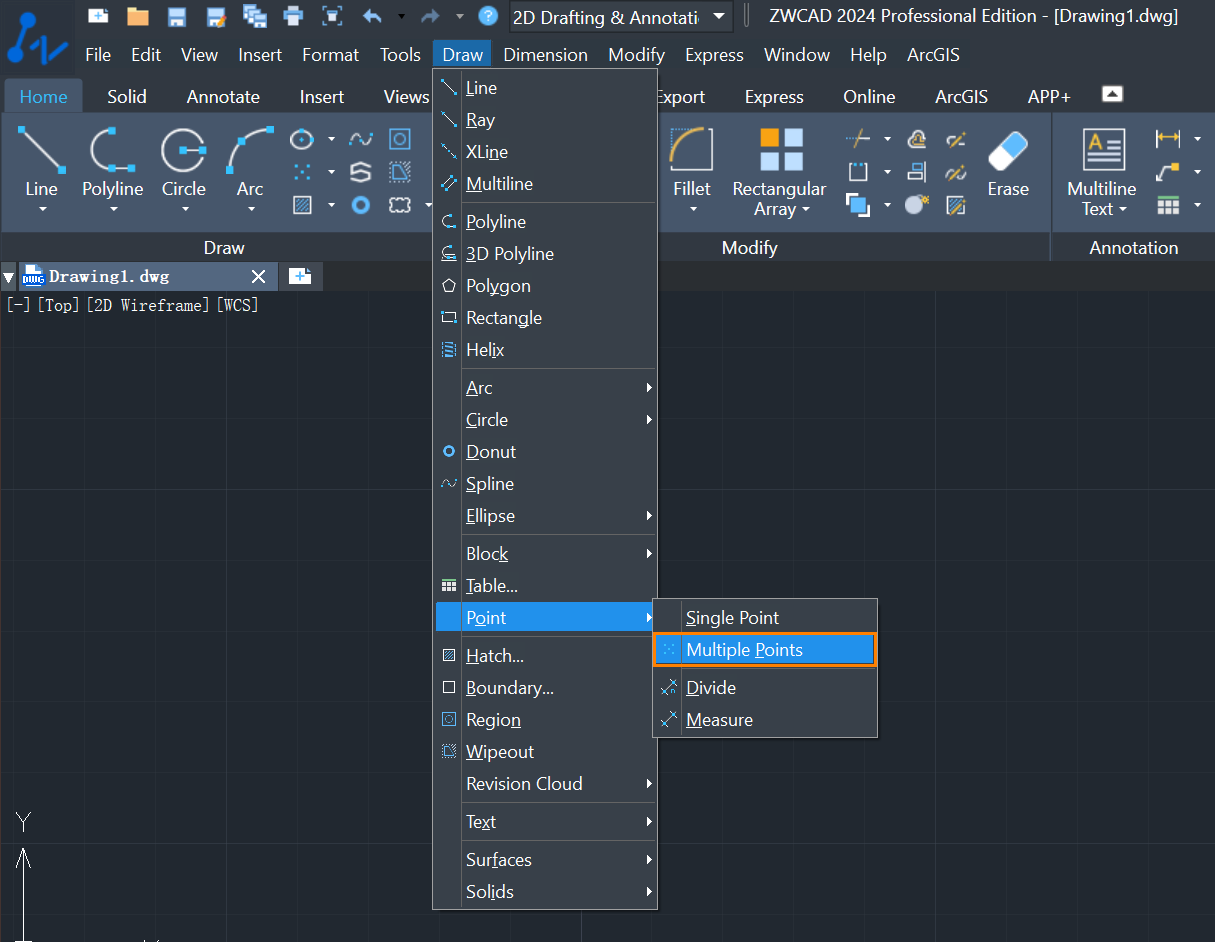Click the Donut icon in the ribbon Draw panel
The height and width of the screenshot is (942, 1215).
coord(361,205)
